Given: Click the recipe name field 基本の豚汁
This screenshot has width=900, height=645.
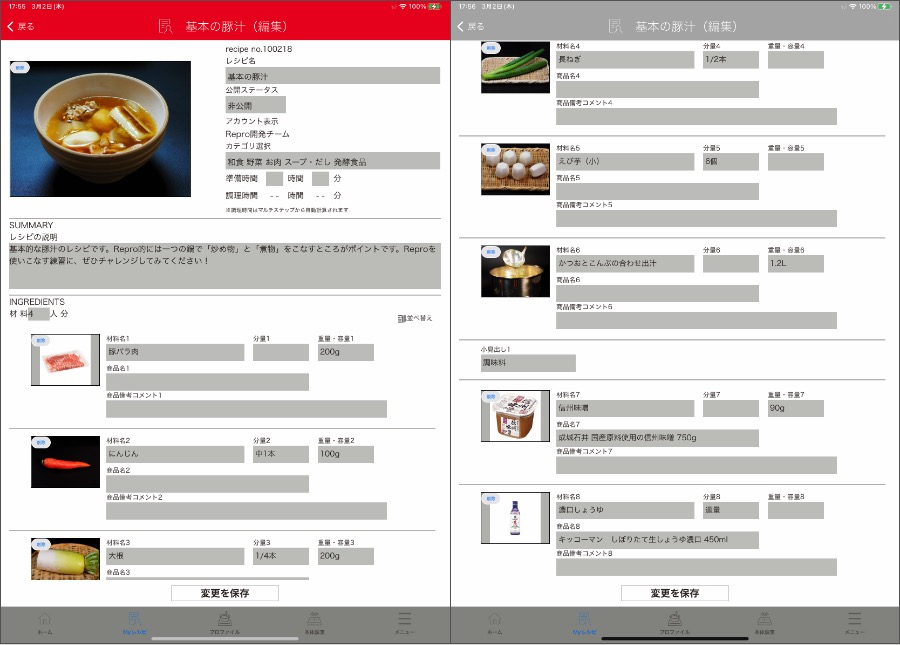Looking at the screenshot, I should (332, 76).
